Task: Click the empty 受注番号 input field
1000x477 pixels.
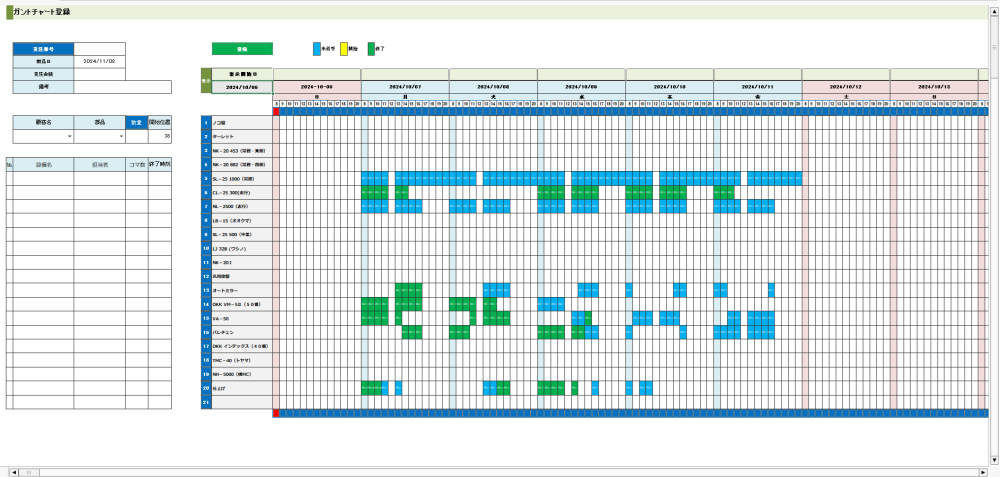Action: pos(99,48)
